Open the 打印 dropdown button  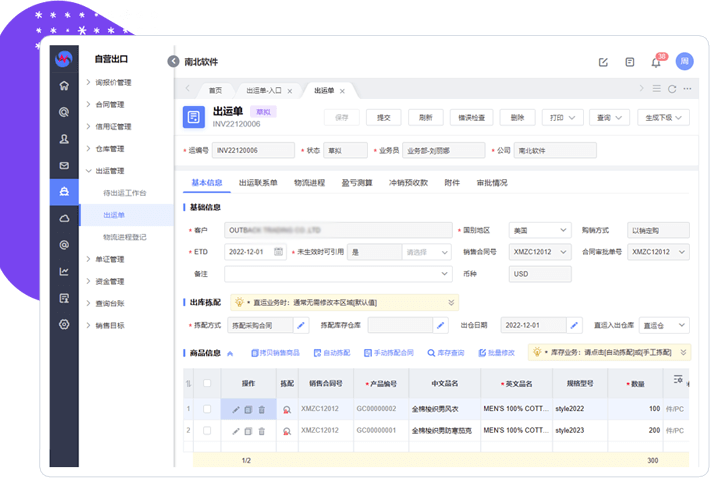tap(560, 117)
